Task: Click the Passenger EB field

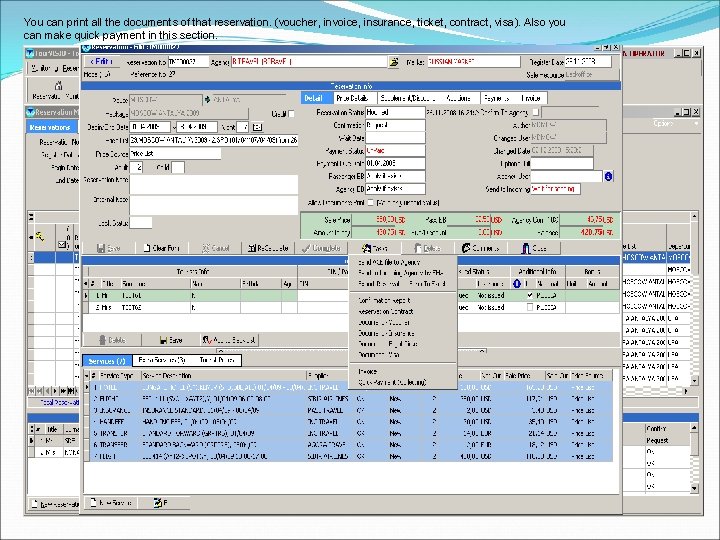Action: click(x=395, y=176)
